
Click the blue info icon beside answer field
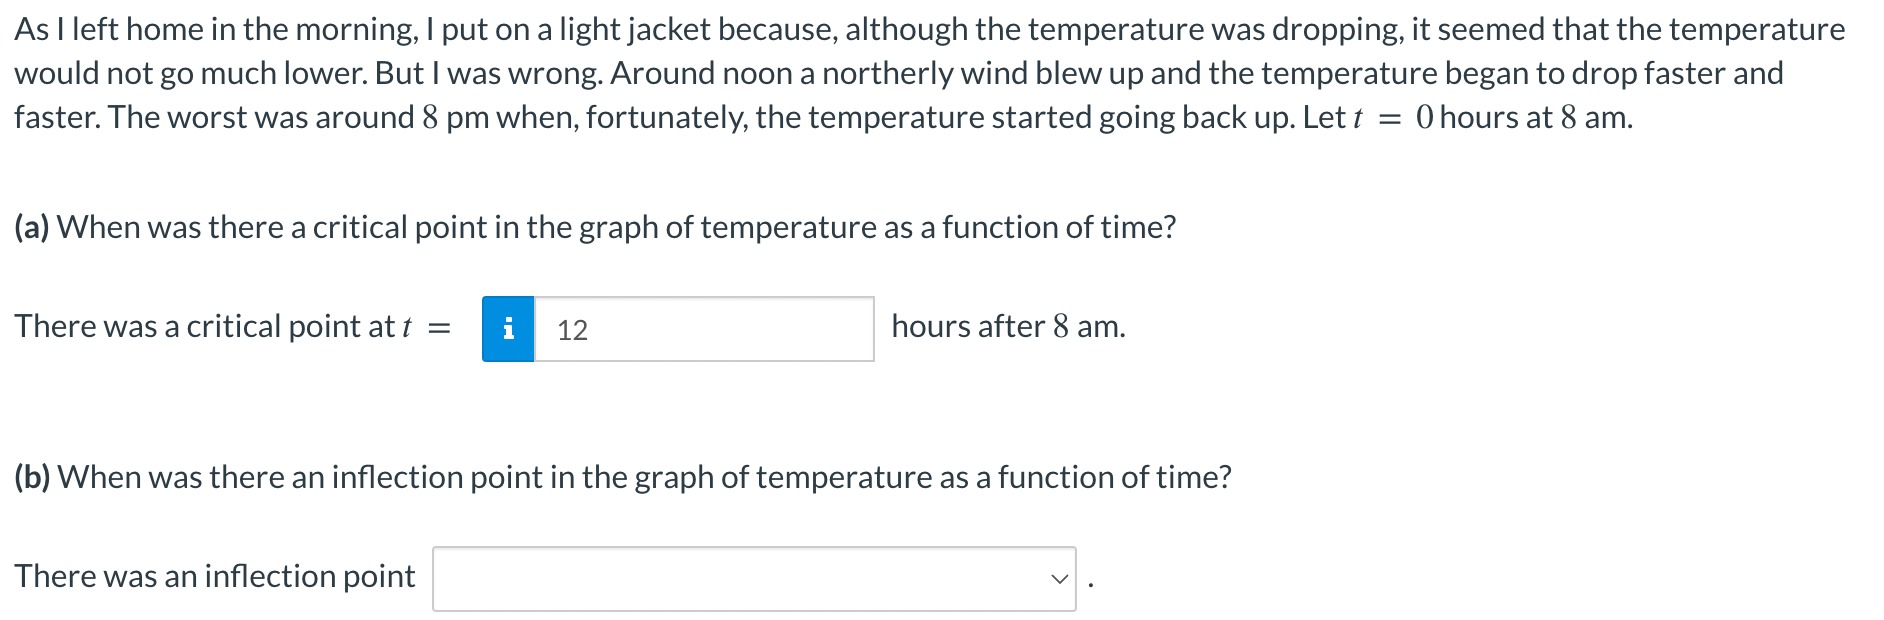point(508,329)
